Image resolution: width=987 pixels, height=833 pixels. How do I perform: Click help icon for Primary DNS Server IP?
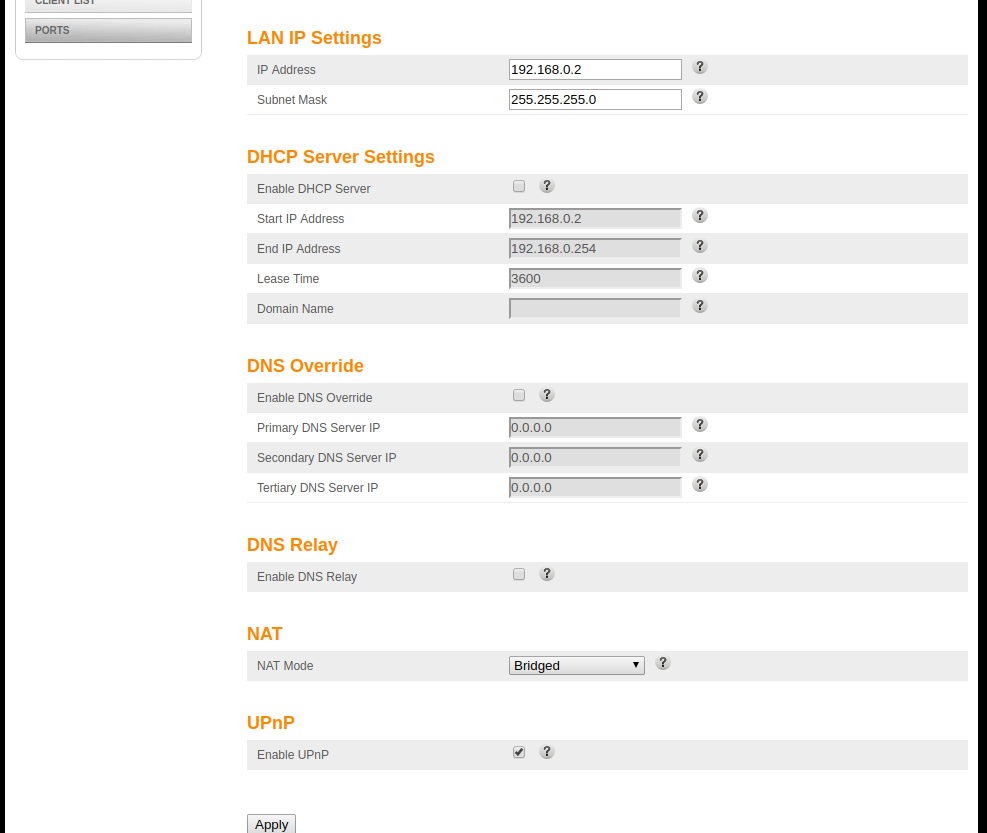[699, 424]
